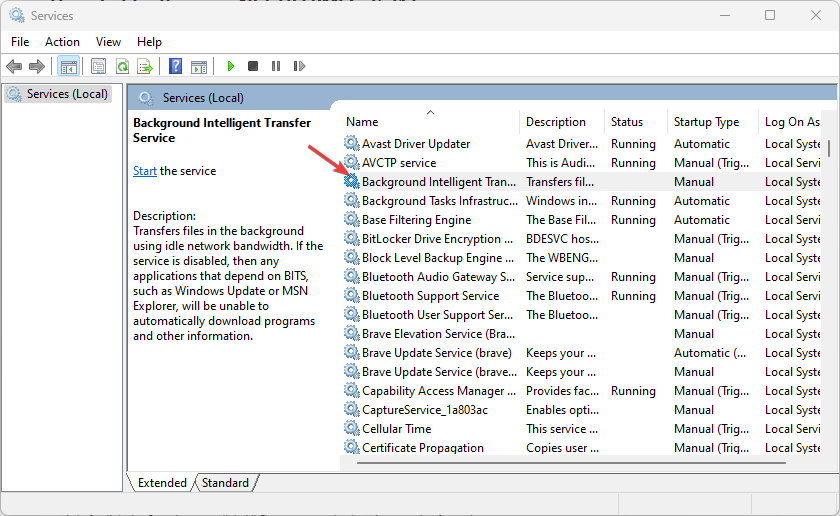Screen dimensions: 840x516
Task: Click the Export List toolbar icon
Action: click(145, 66)
